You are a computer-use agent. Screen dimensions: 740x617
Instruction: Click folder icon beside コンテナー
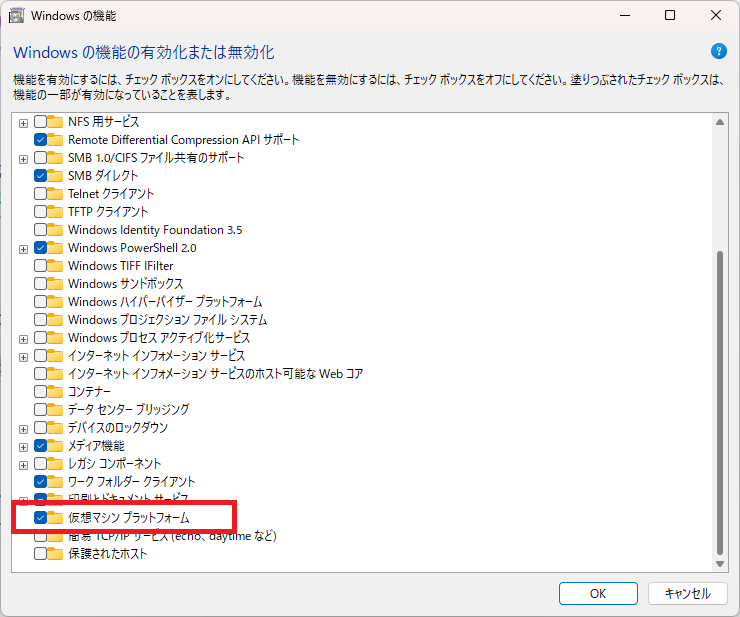(55, 391)
